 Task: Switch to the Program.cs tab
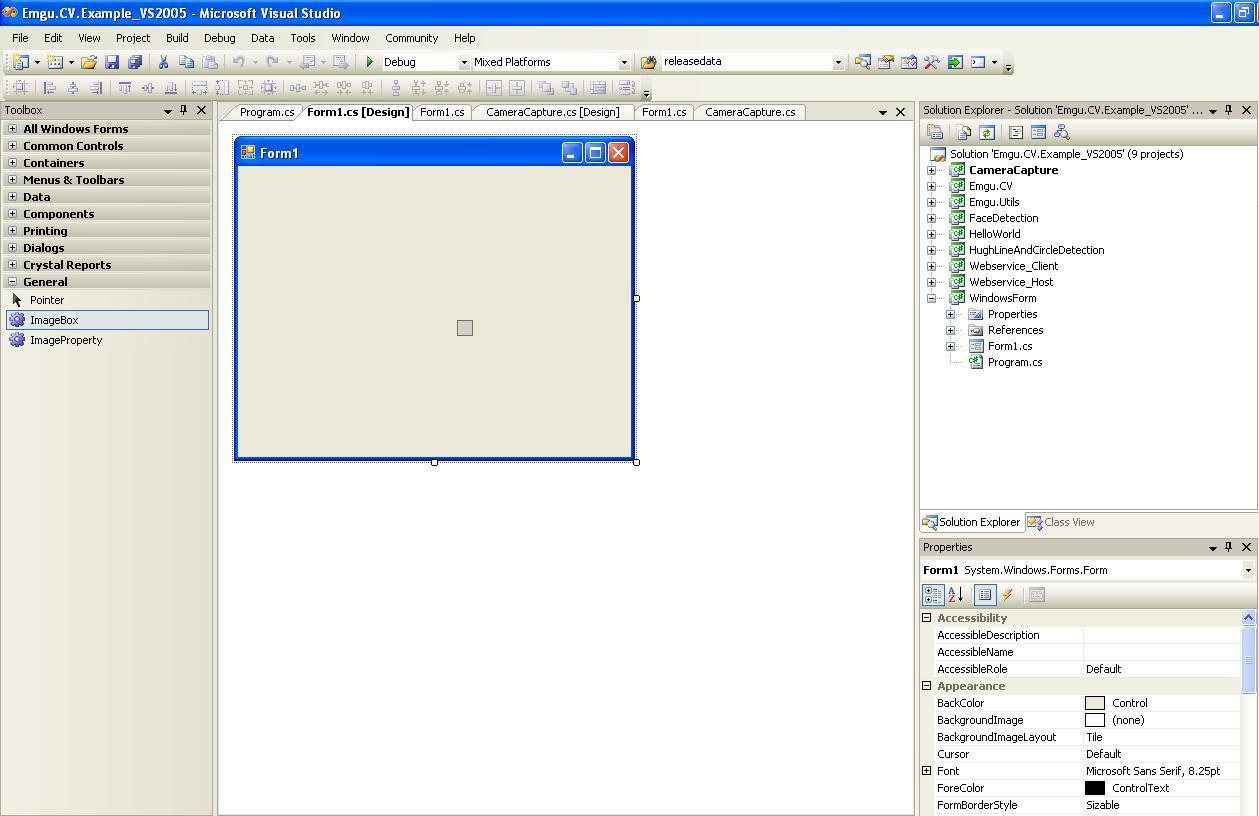pyautogui.click(x=266, y=112)
